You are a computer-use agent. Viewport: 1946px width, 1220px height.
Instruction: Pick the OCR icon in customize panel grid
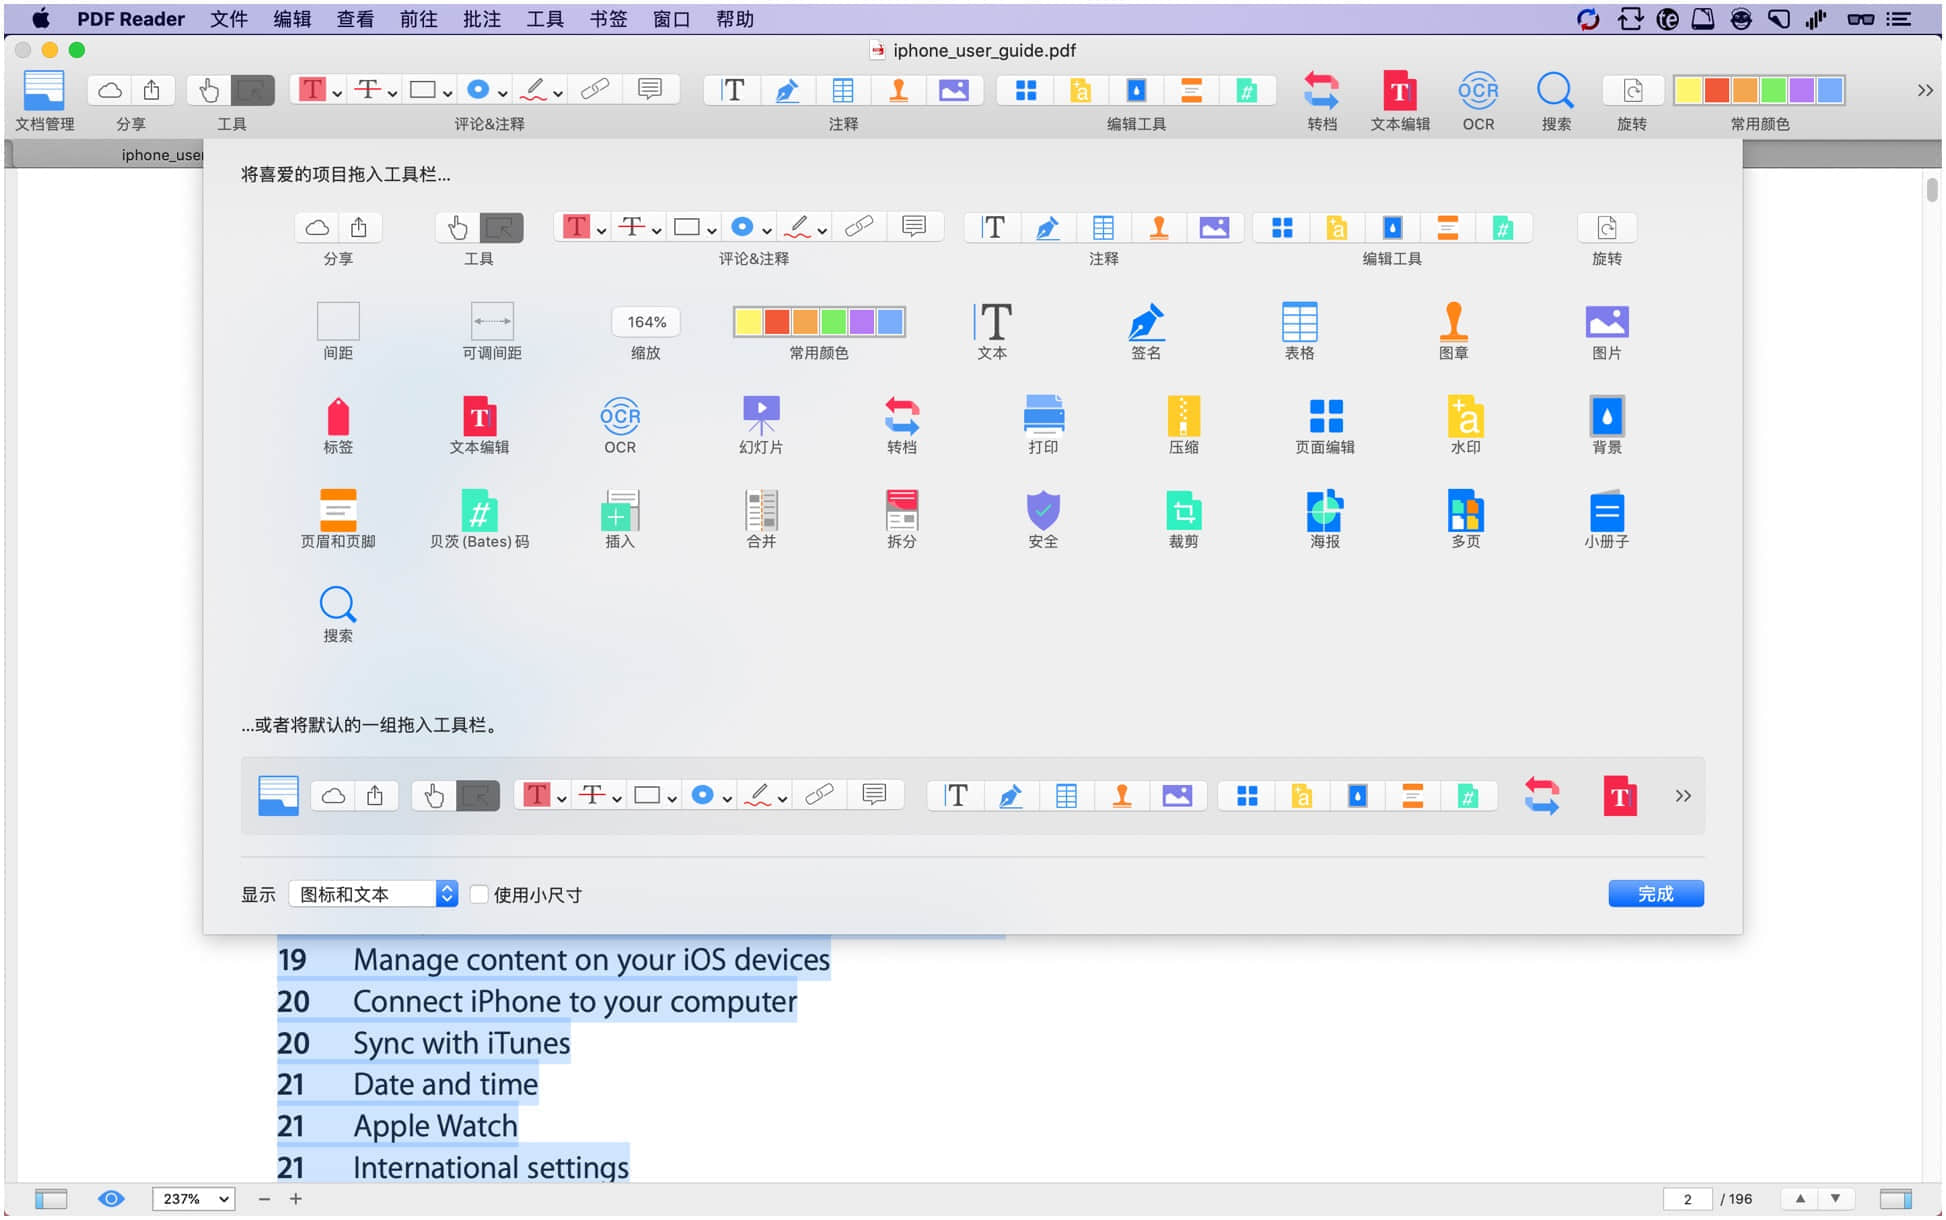tap(620, 416)
